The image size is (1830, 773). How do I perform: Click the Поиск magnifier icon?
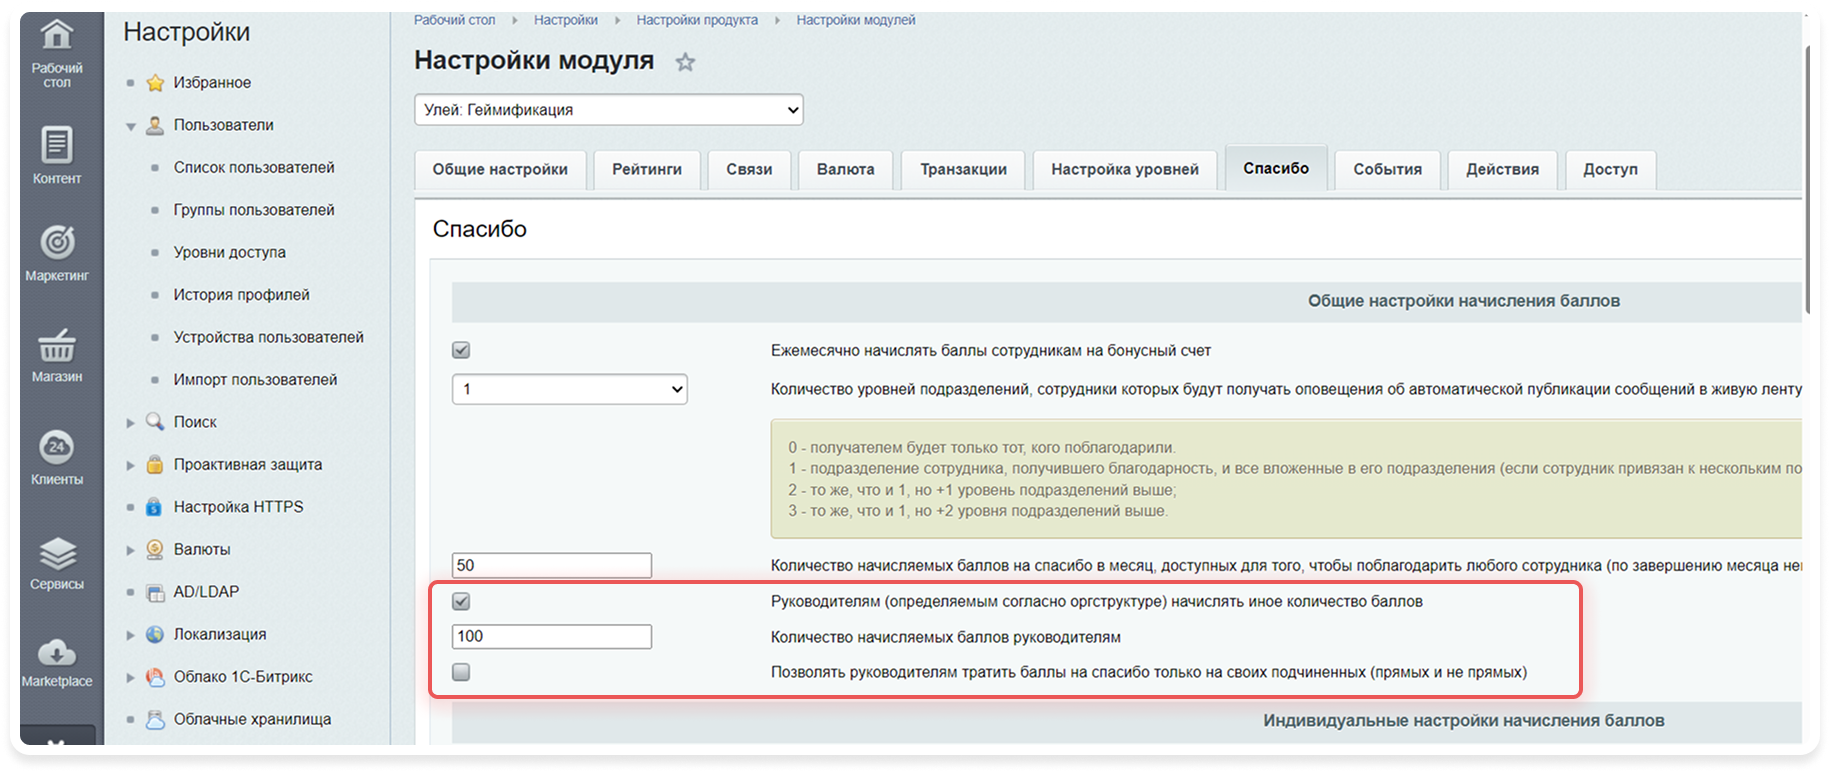[155, 422]
